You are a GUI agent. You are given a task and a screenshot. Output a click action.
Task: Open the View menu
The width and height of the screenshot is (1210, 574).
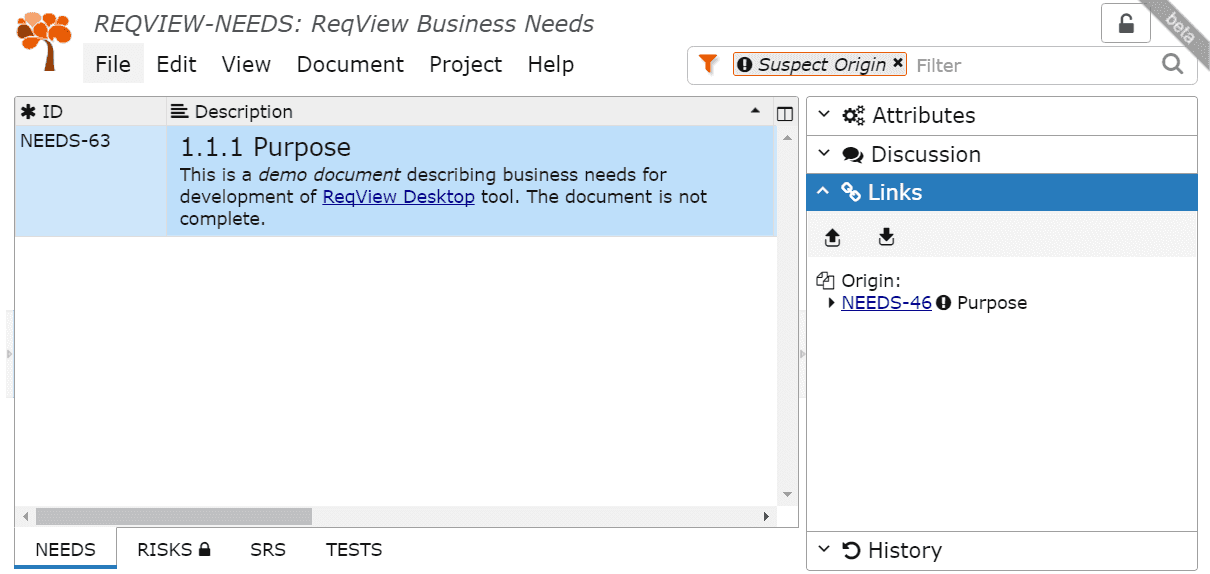tap(246, 64)
